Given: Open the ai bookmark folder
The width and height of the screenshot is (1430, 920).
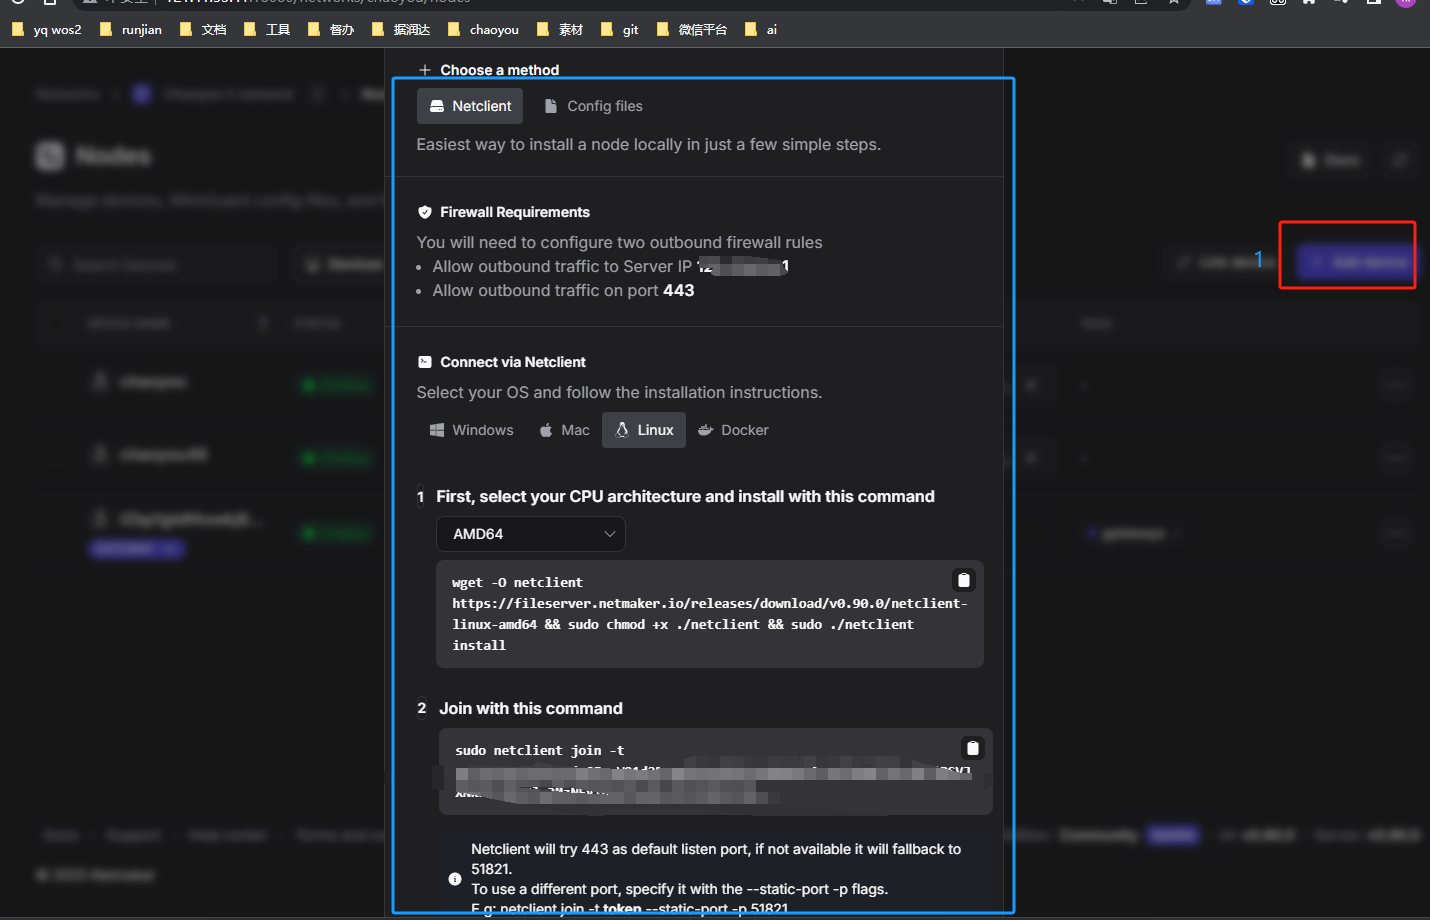Looking at the screenshot, I should pos(761,30).
